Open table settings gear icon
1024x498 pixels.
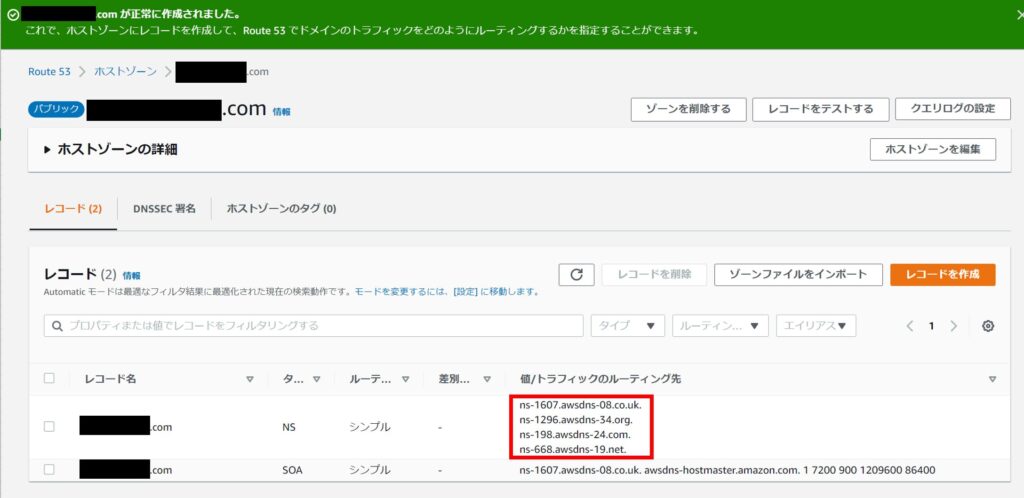[988, 326]
